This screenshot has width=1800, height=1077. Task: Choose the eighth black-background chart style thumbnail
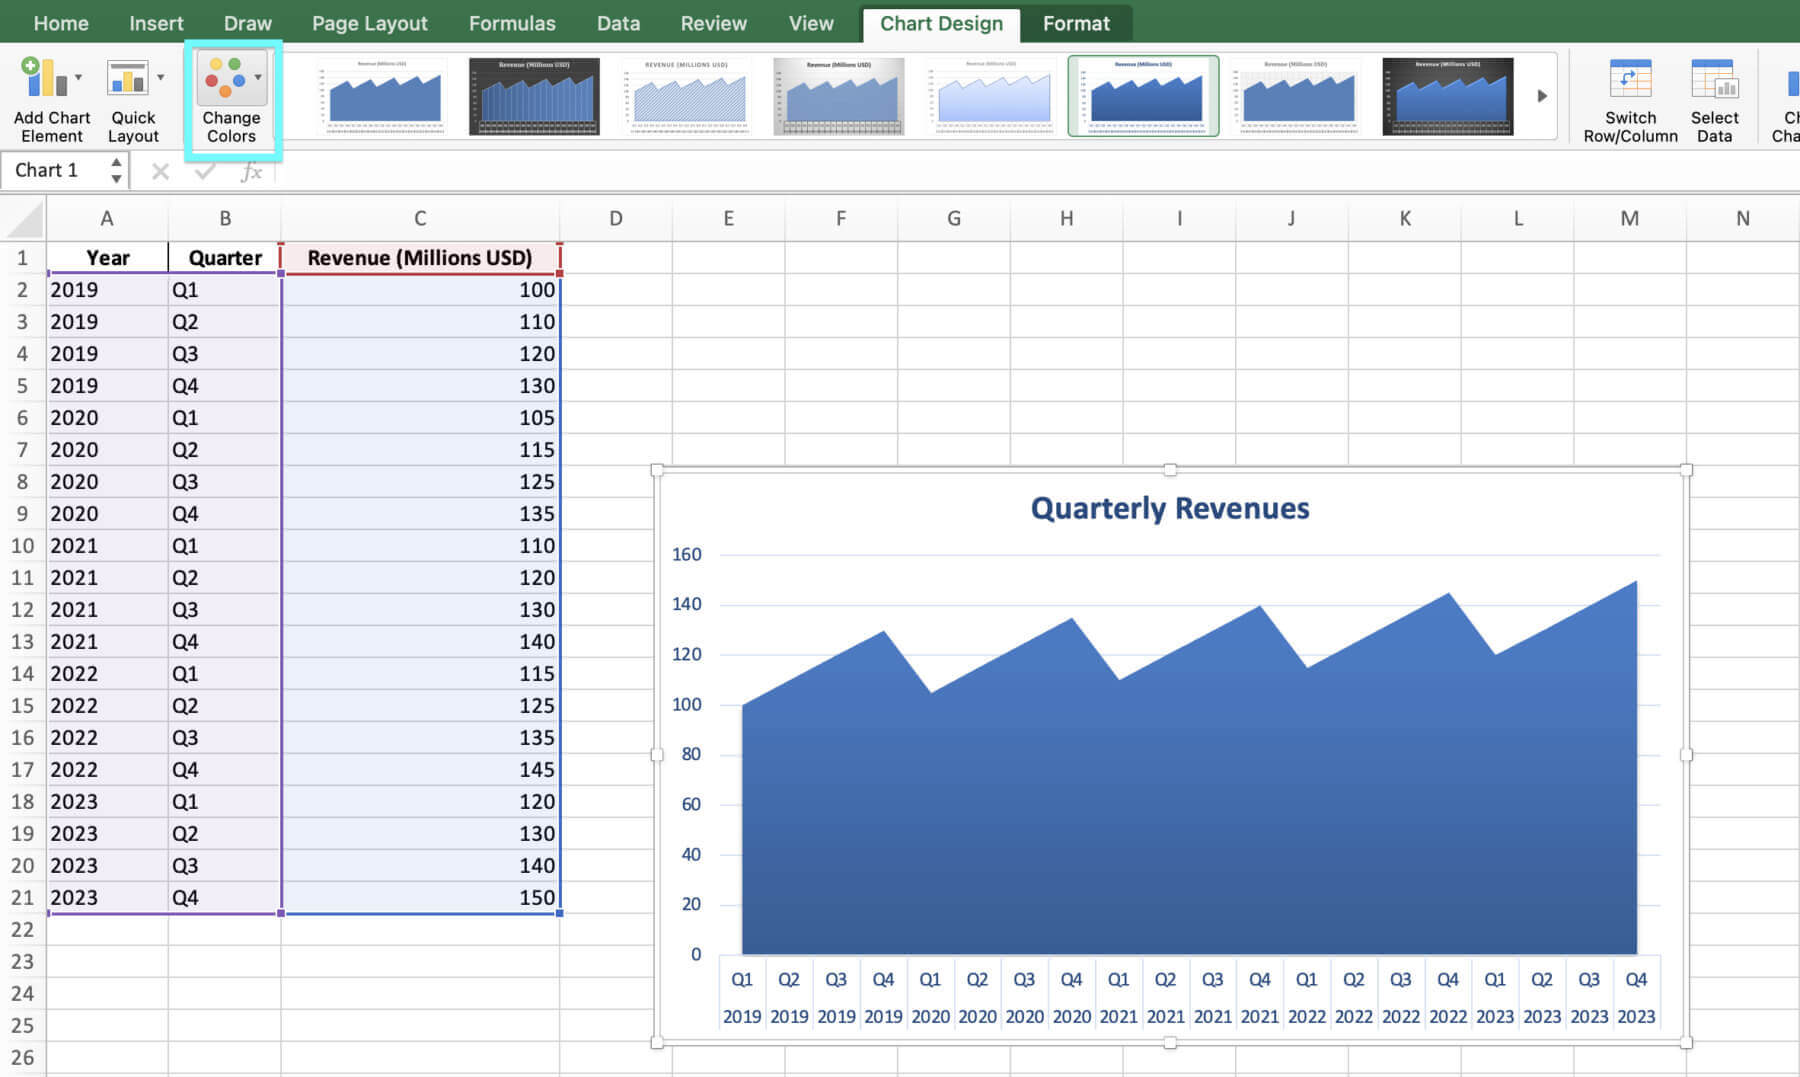pyautogui.click(x=1447, y=96)
